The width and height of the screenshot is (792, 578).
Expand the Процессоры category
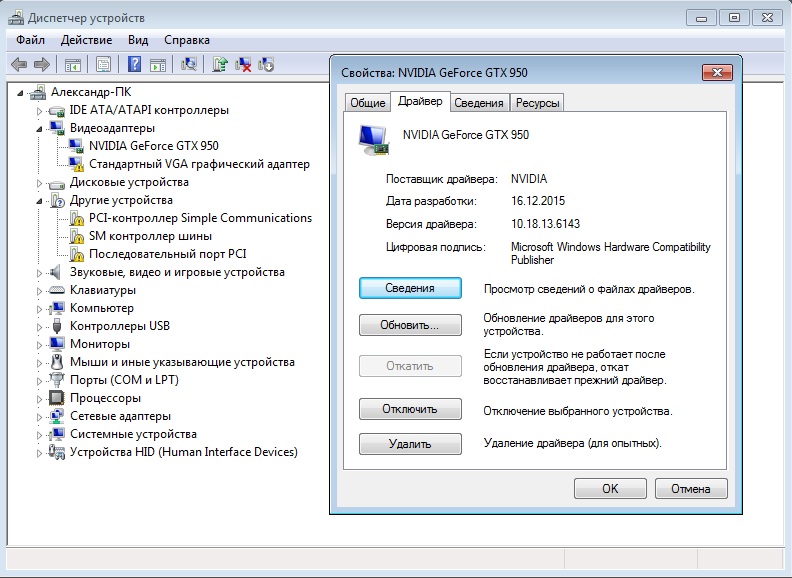pyautogui.click(x=39, y=399)
